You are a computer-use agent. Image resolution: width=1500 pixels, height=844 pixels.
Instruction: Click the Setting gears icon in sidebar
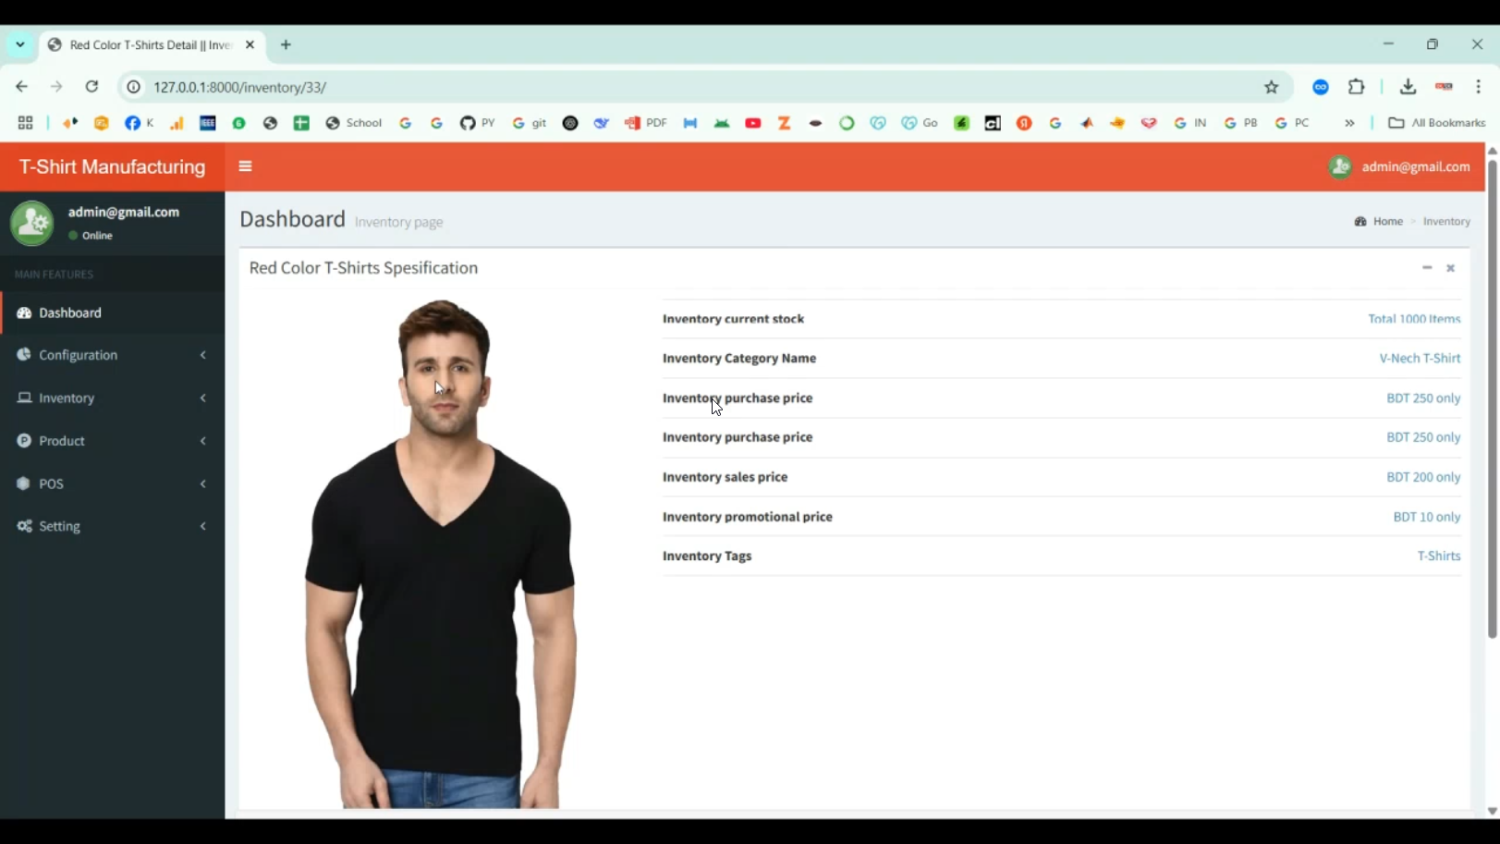pyautogui.click(x=24, y=526)
